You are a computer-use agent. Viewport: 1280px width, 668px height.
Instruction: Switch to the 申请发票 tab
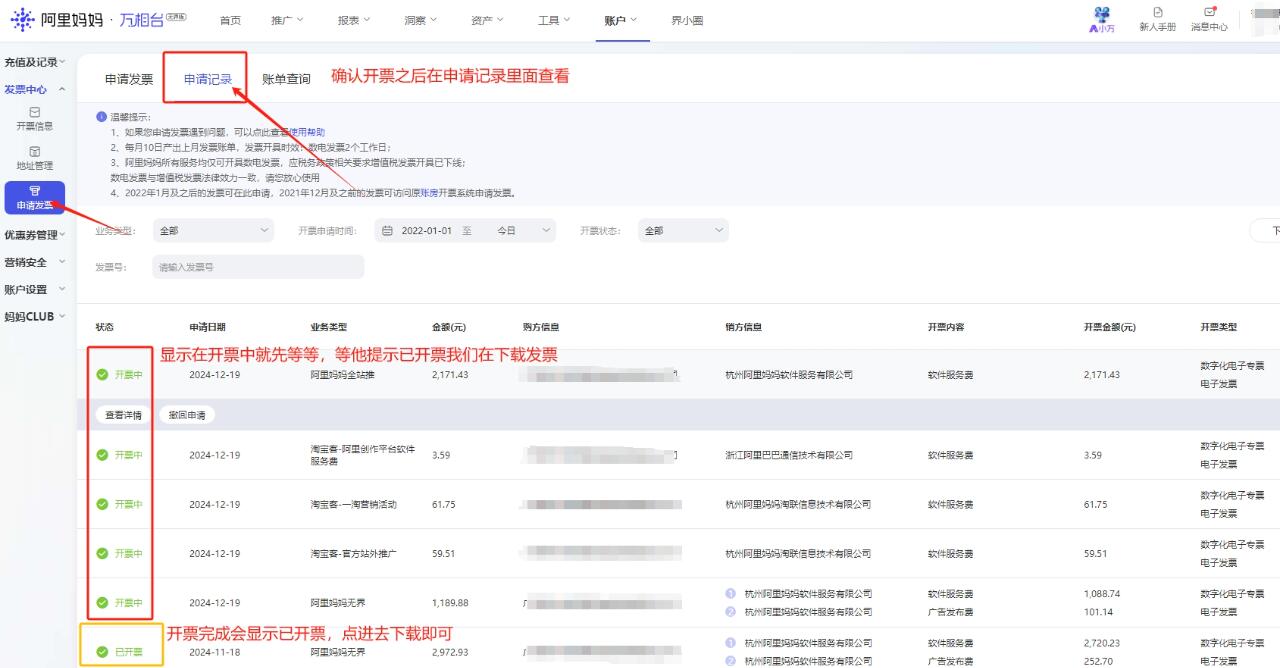coord(129,79)
